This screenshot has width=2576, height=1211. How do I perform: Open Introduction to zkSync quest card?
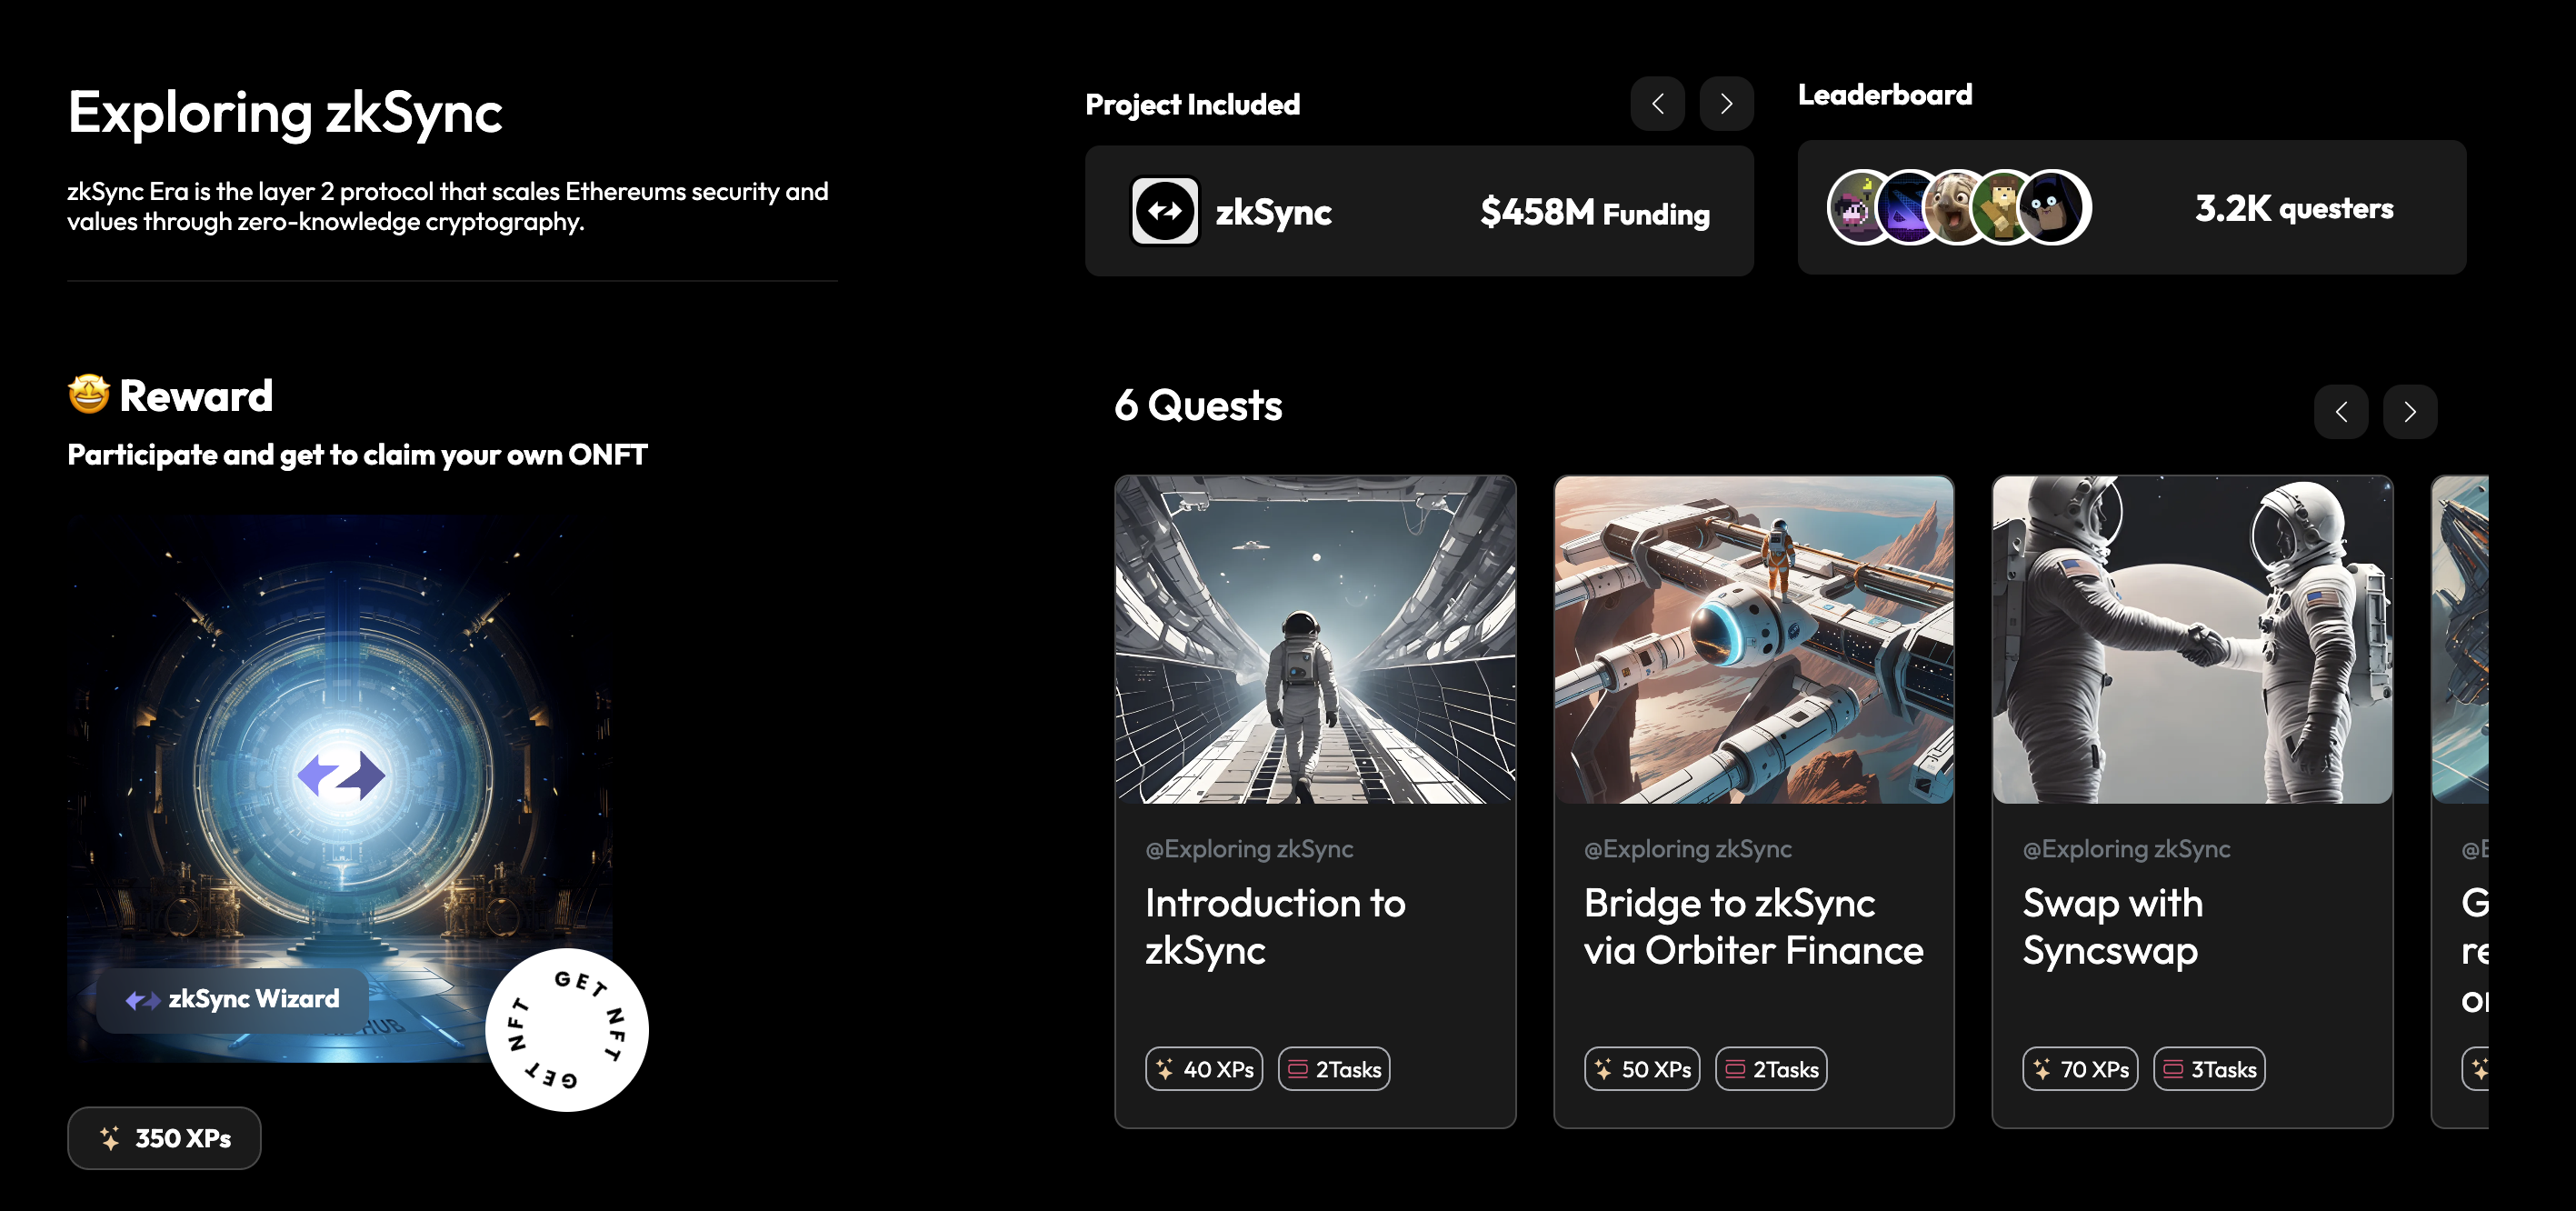[x=1274, y=926]
